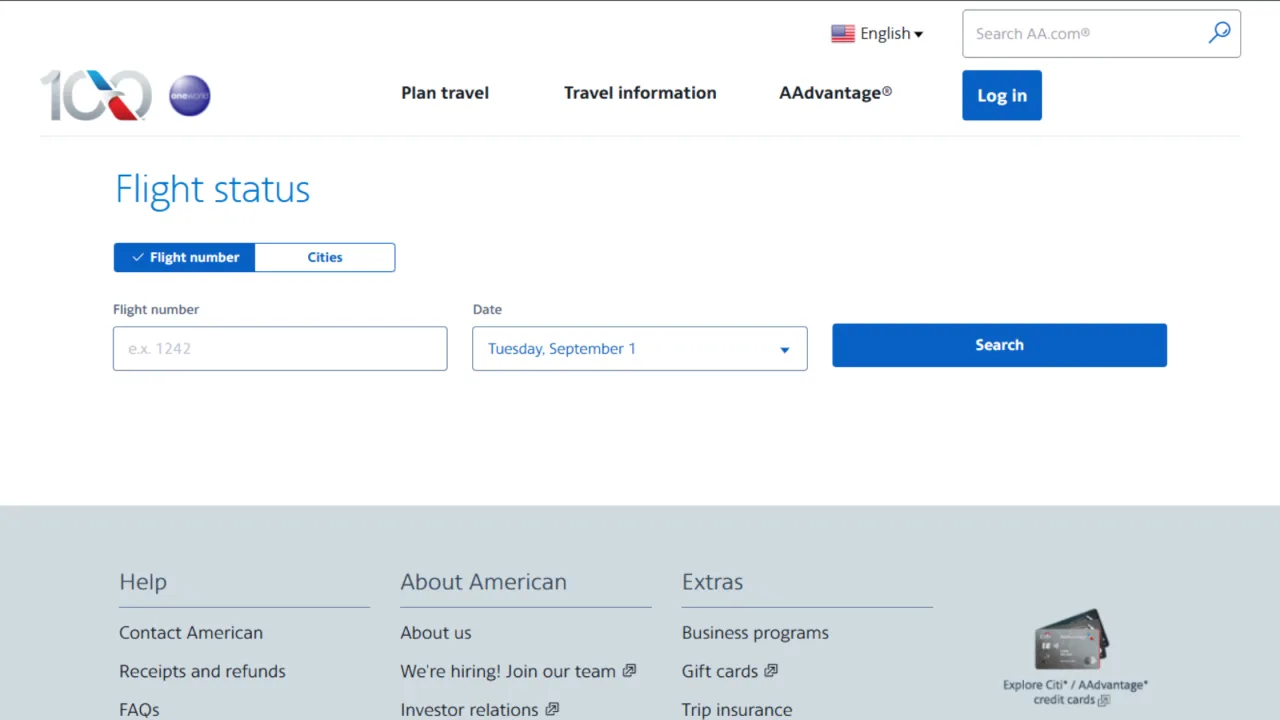Screen dimensions: 1280x720
Task: Open Trip insurance link
Action: [737, 709]
